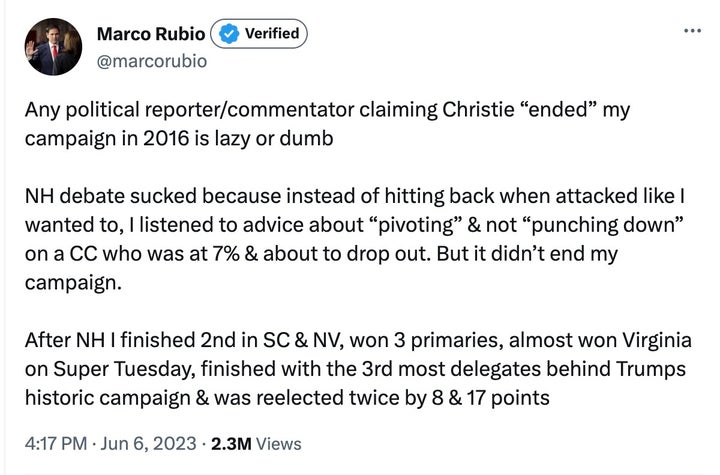Click the words "Any political reporter/commentator"
Viewport: 720px width, 475px height.
pos(189,110)
